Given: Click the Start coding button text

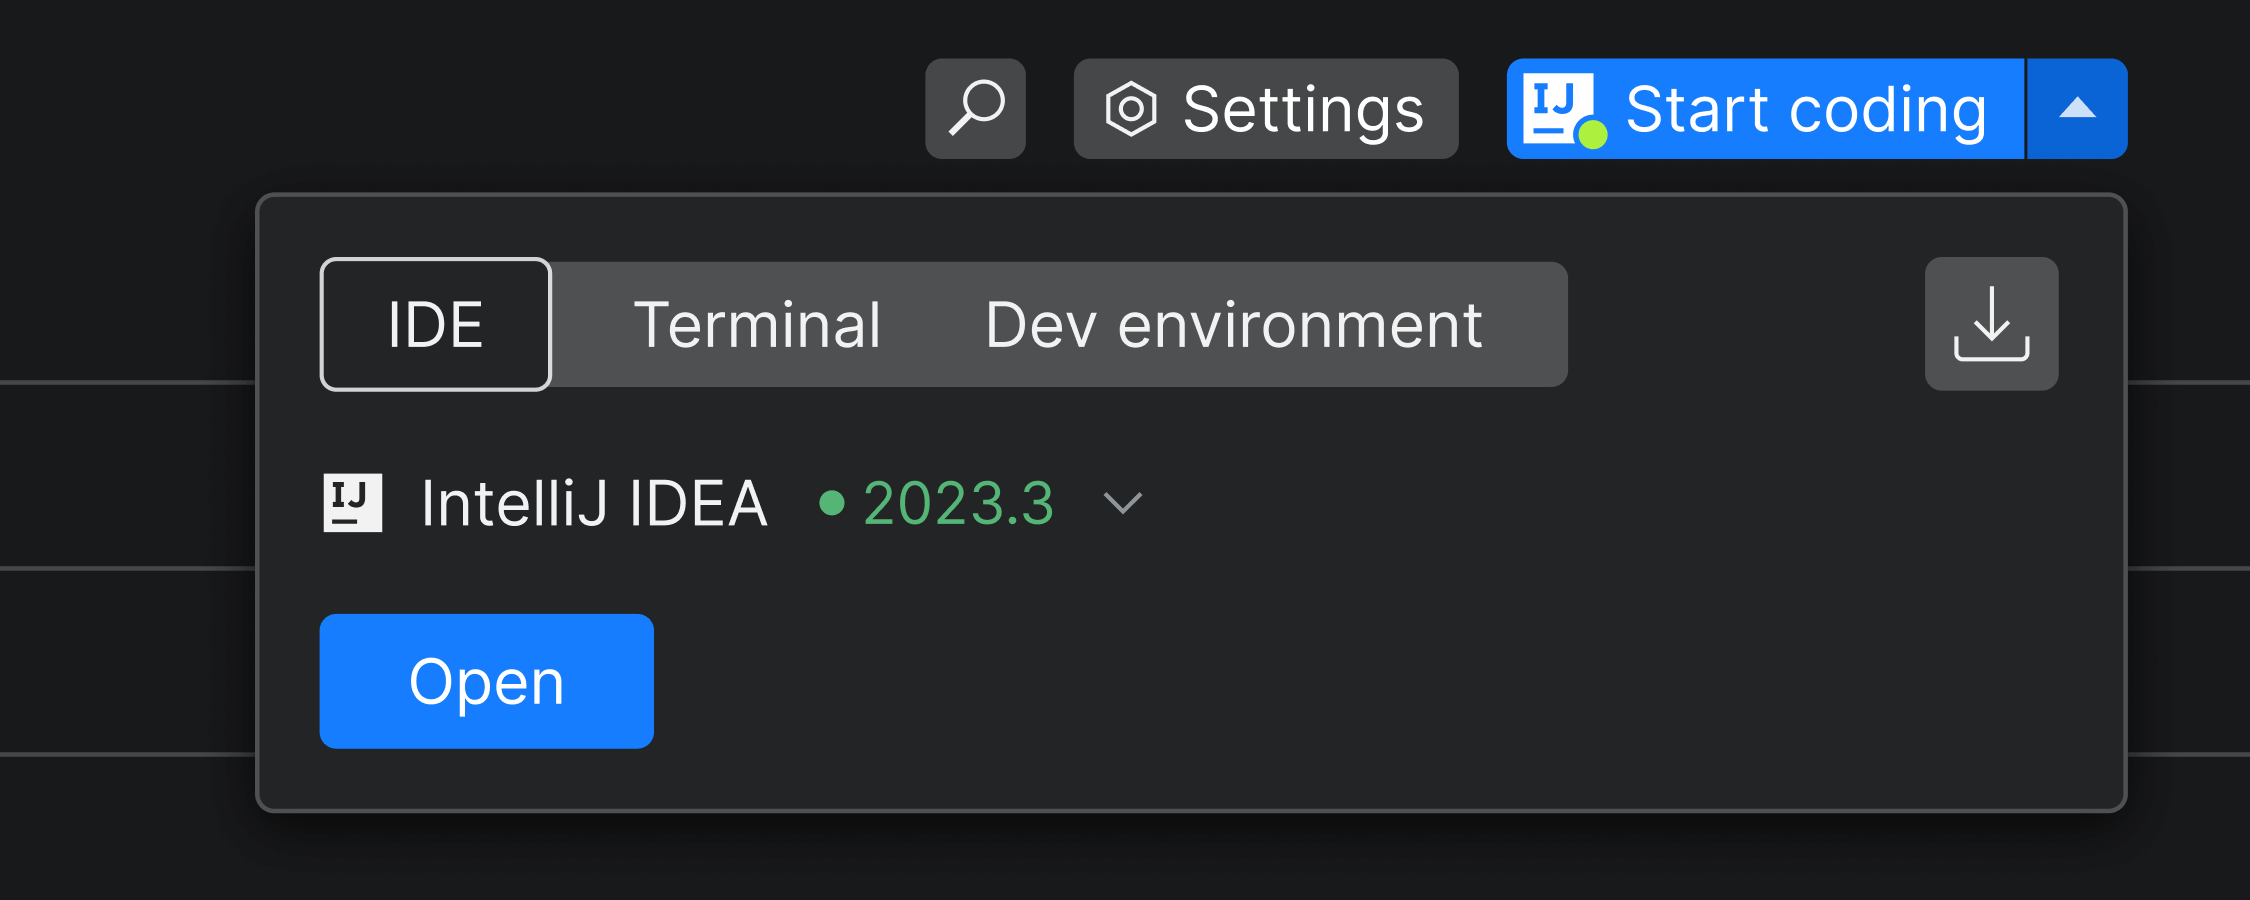Looking at the screenshot, I should coord(1805,109).
